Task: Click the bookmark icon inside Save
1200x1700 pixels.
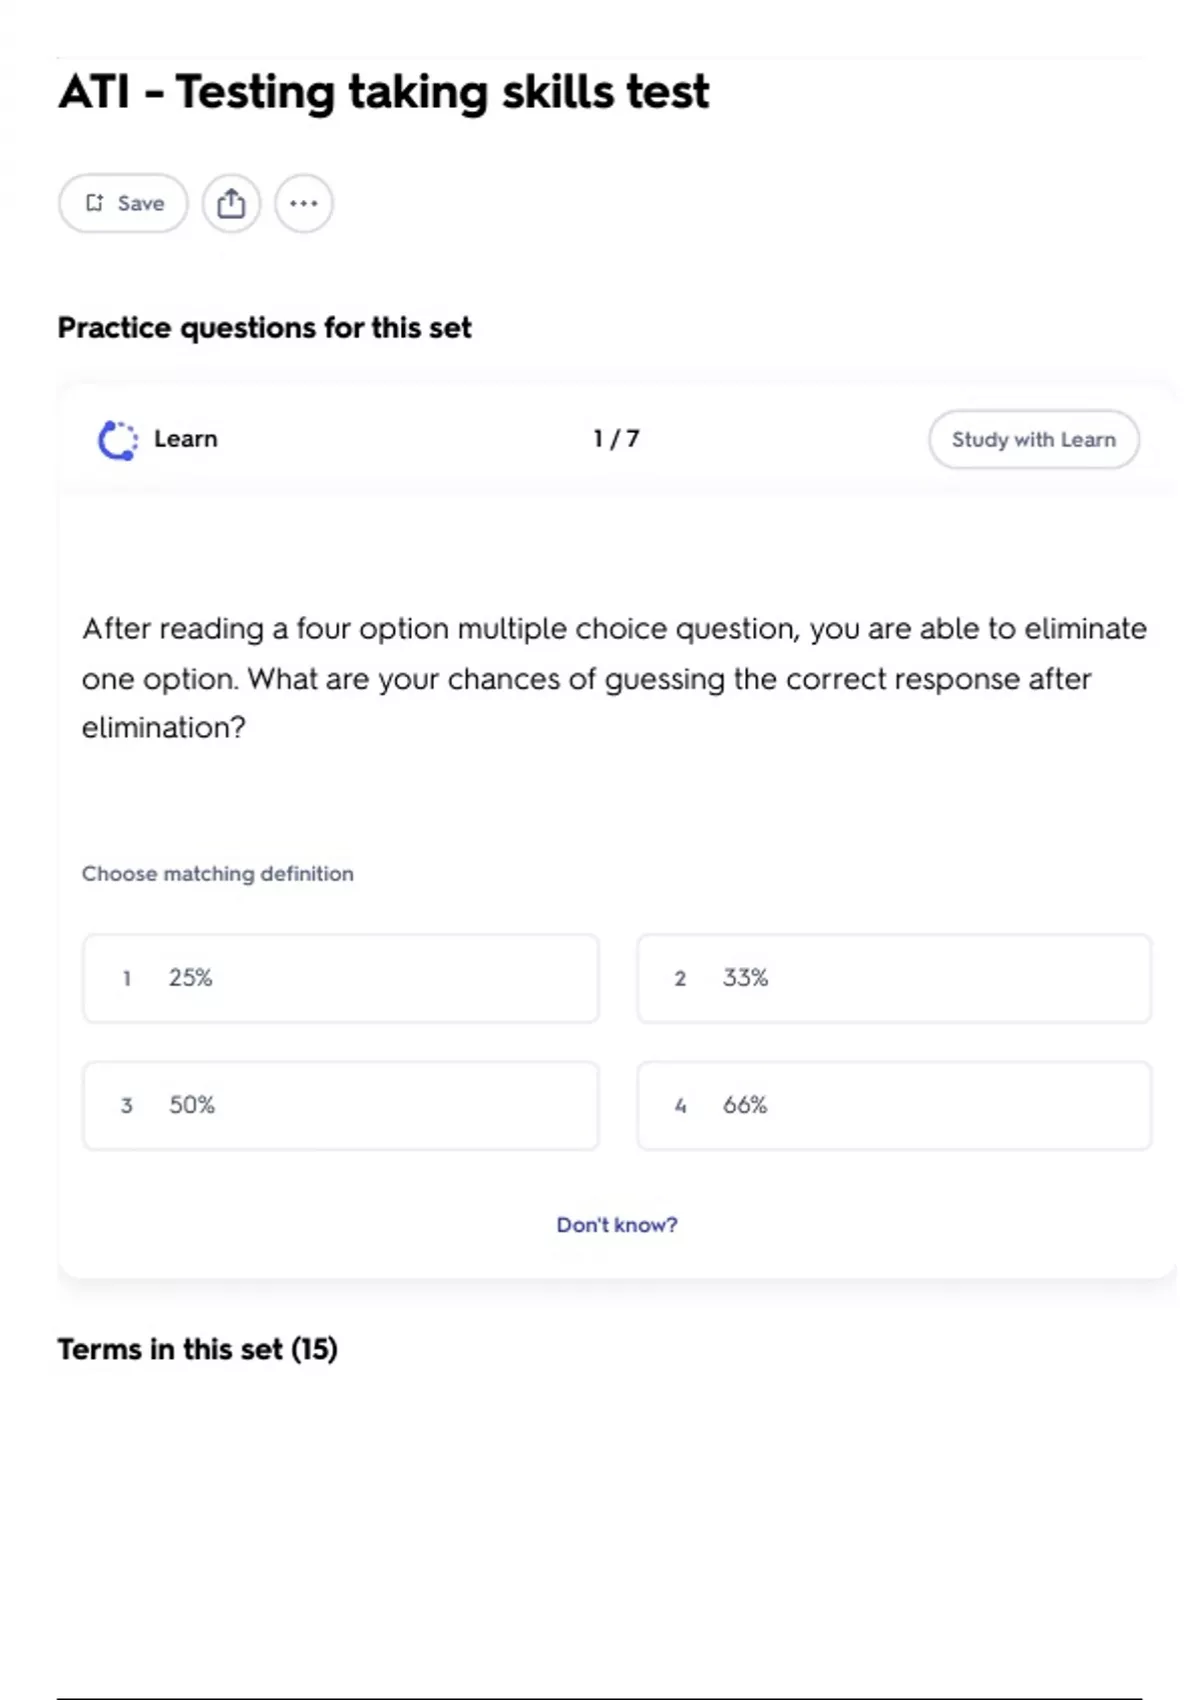Action: pos(95,203)
